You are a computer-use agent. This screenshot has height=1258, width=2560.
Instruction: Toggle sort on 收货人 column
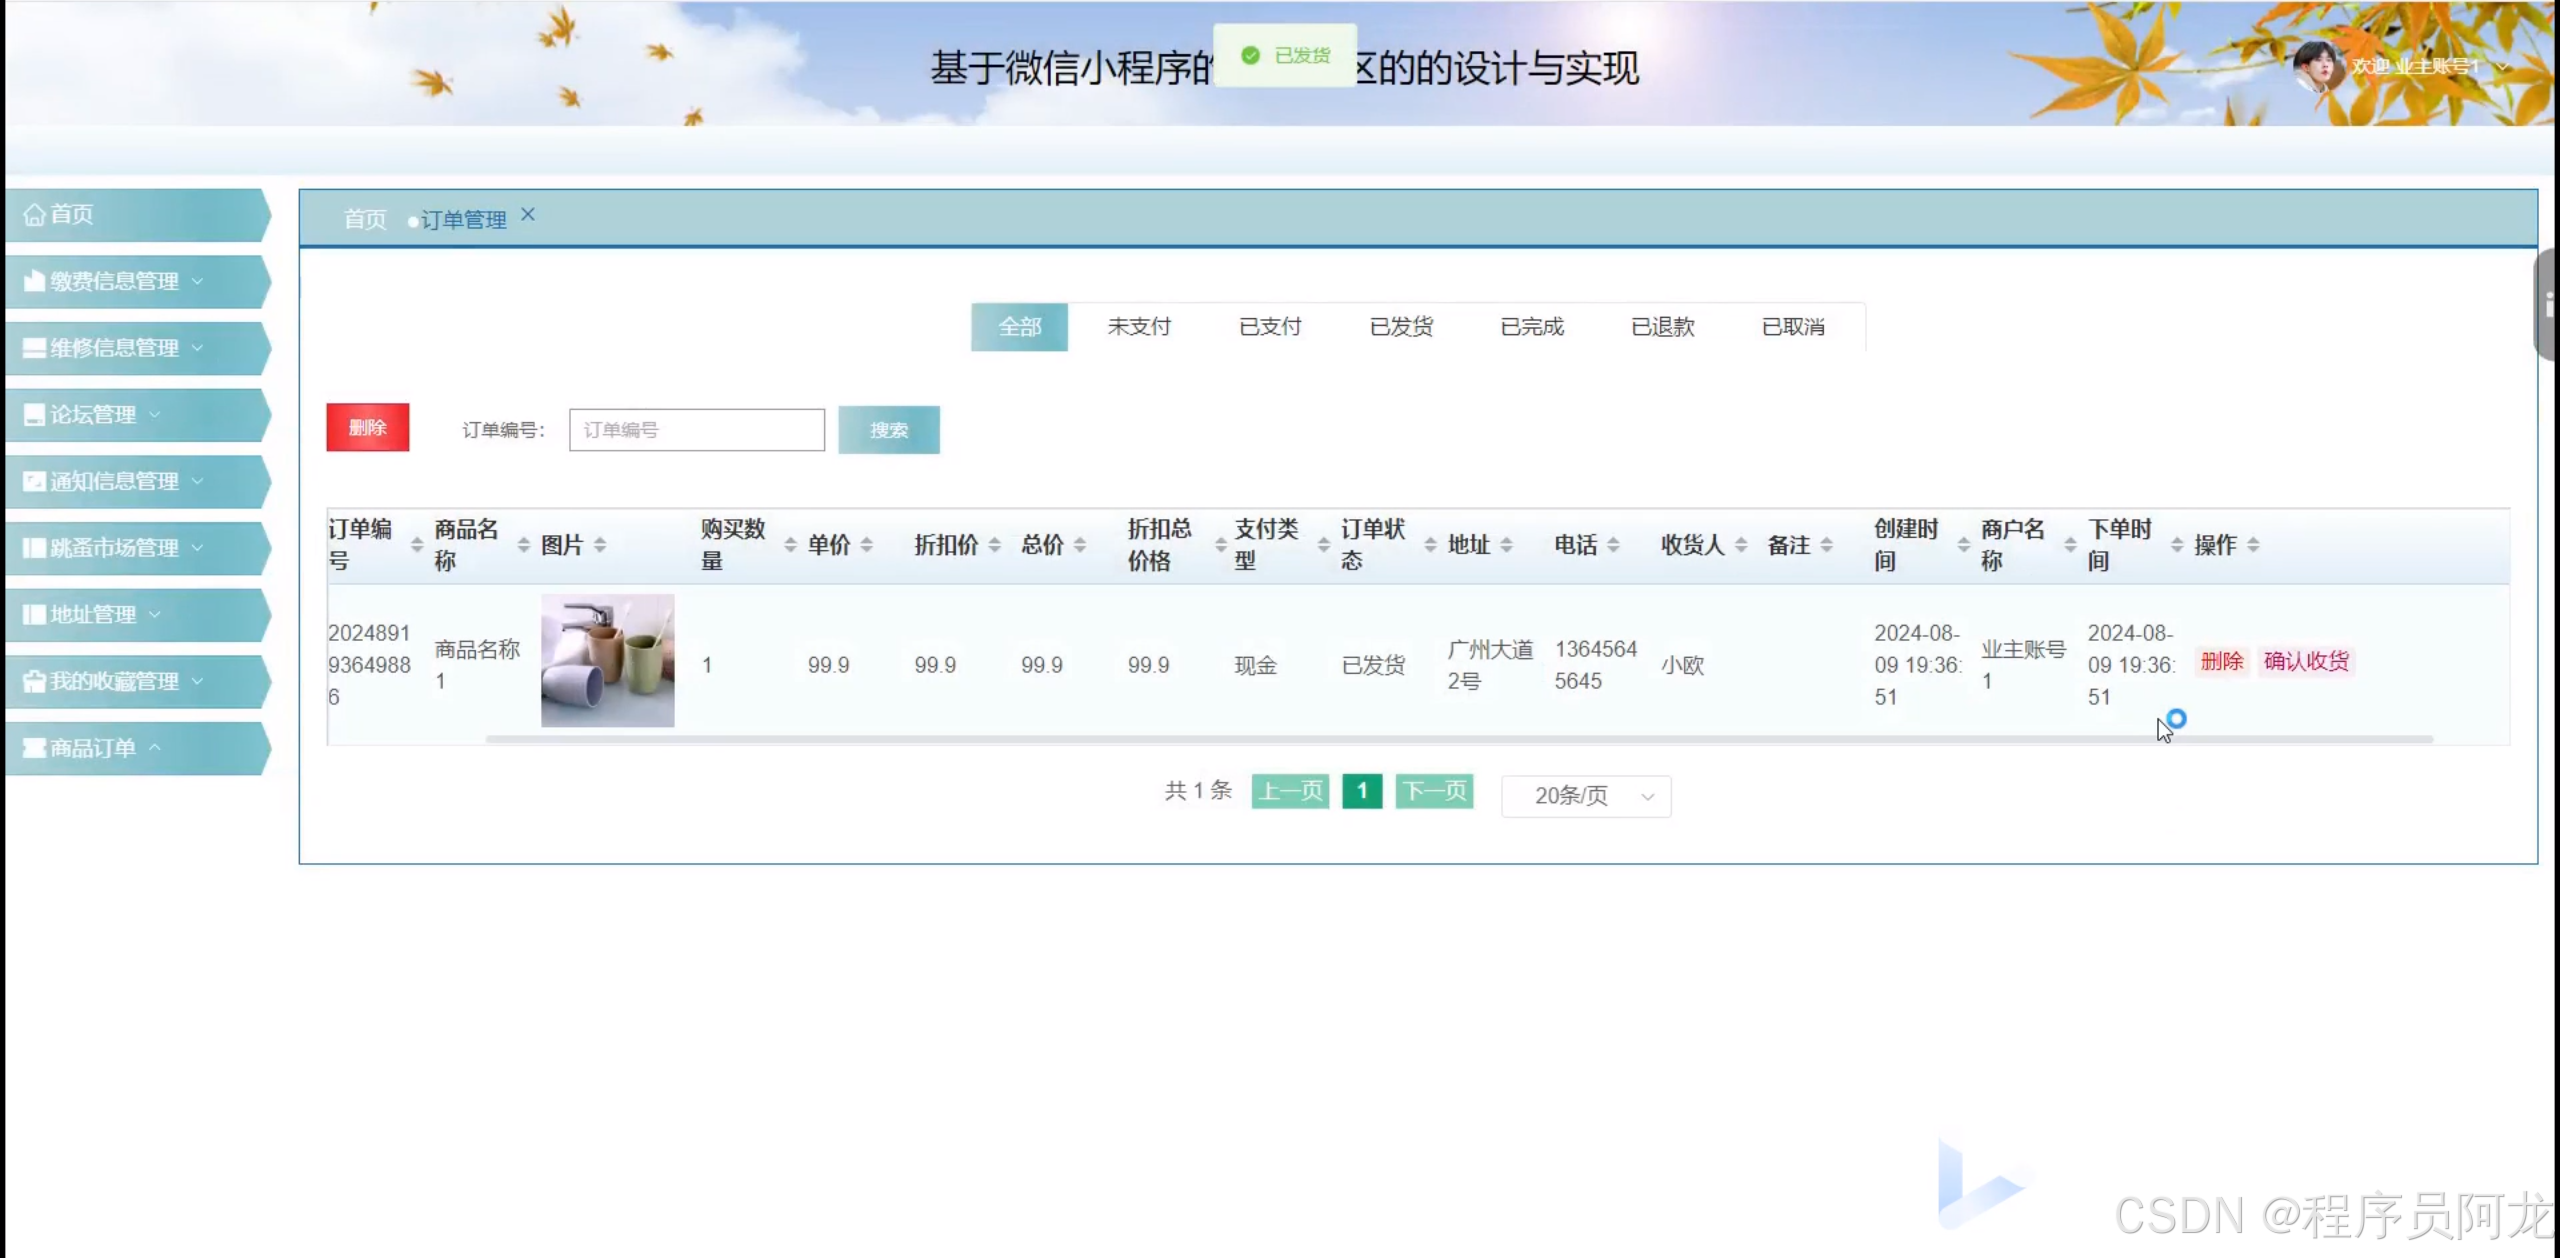(1741, 545)
